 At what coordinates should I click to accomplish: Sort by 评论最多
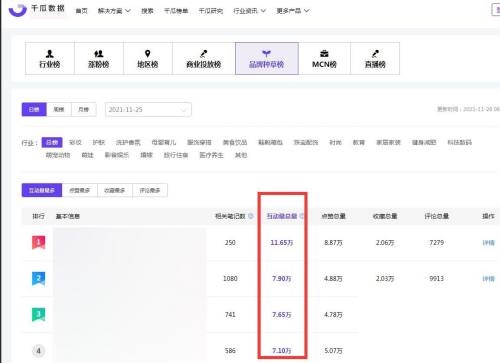pos(150,190)
